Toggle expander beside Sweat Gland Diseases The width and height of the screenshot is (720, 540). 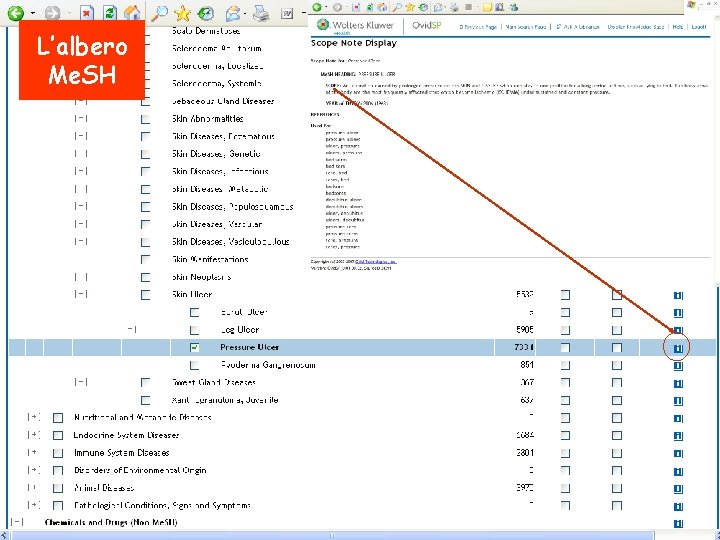[x=81, y=382]
